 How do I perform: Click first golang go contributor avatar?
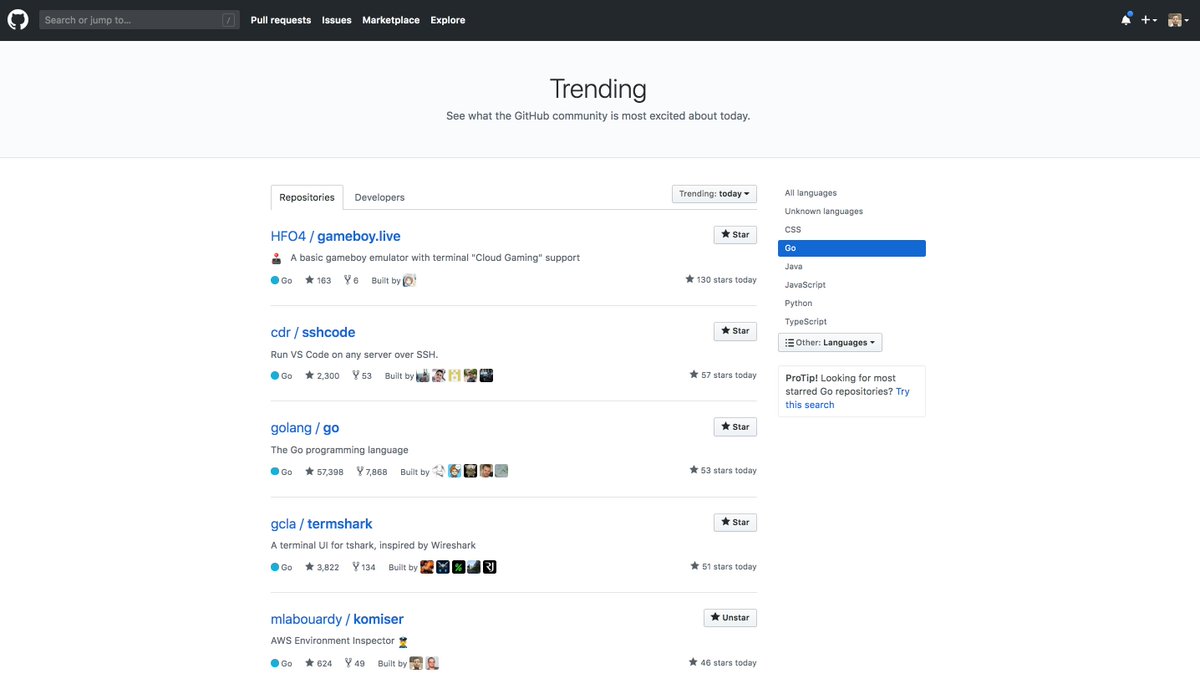point(438,471)
